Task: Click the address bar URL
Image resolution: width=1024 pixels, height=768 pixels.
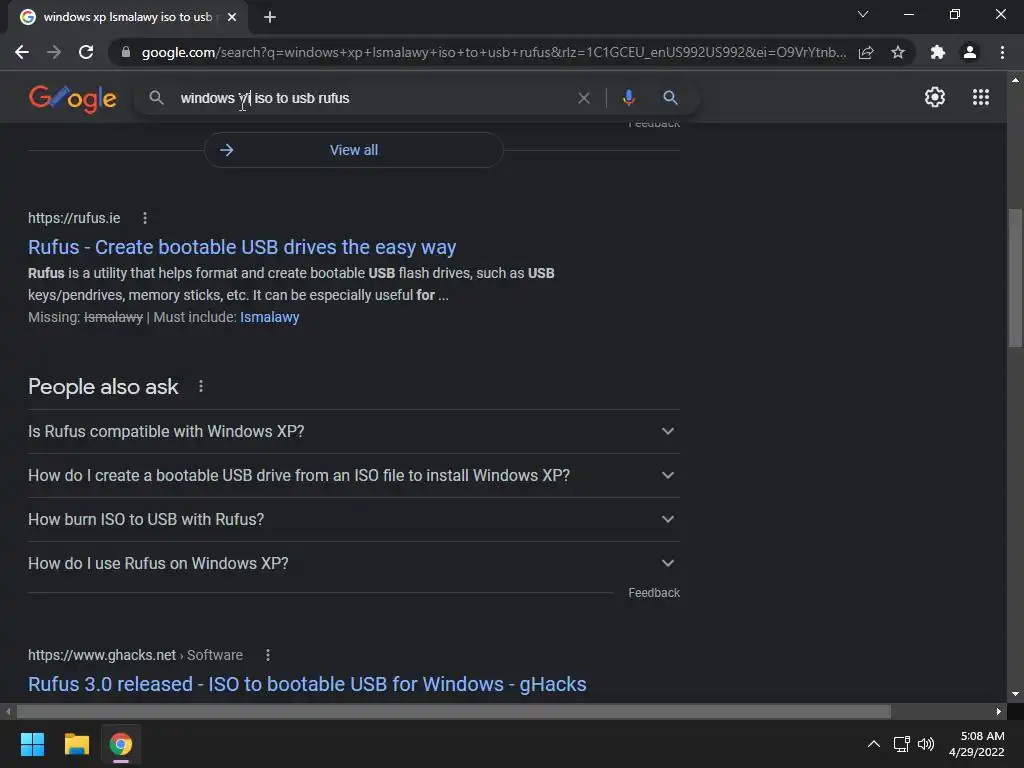Action: point(493,52)
